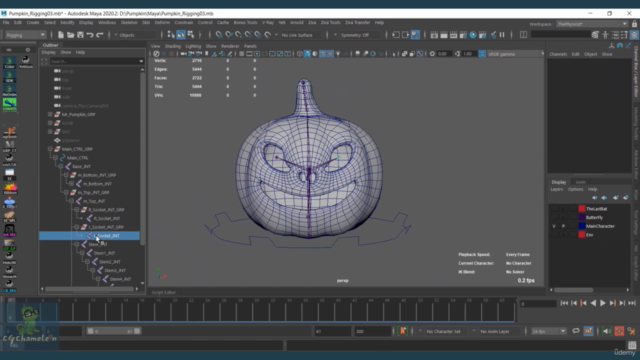Toggle visibility box of Butterfly layer
Viewport: 640px width, 360px height.
coord(554,218)
